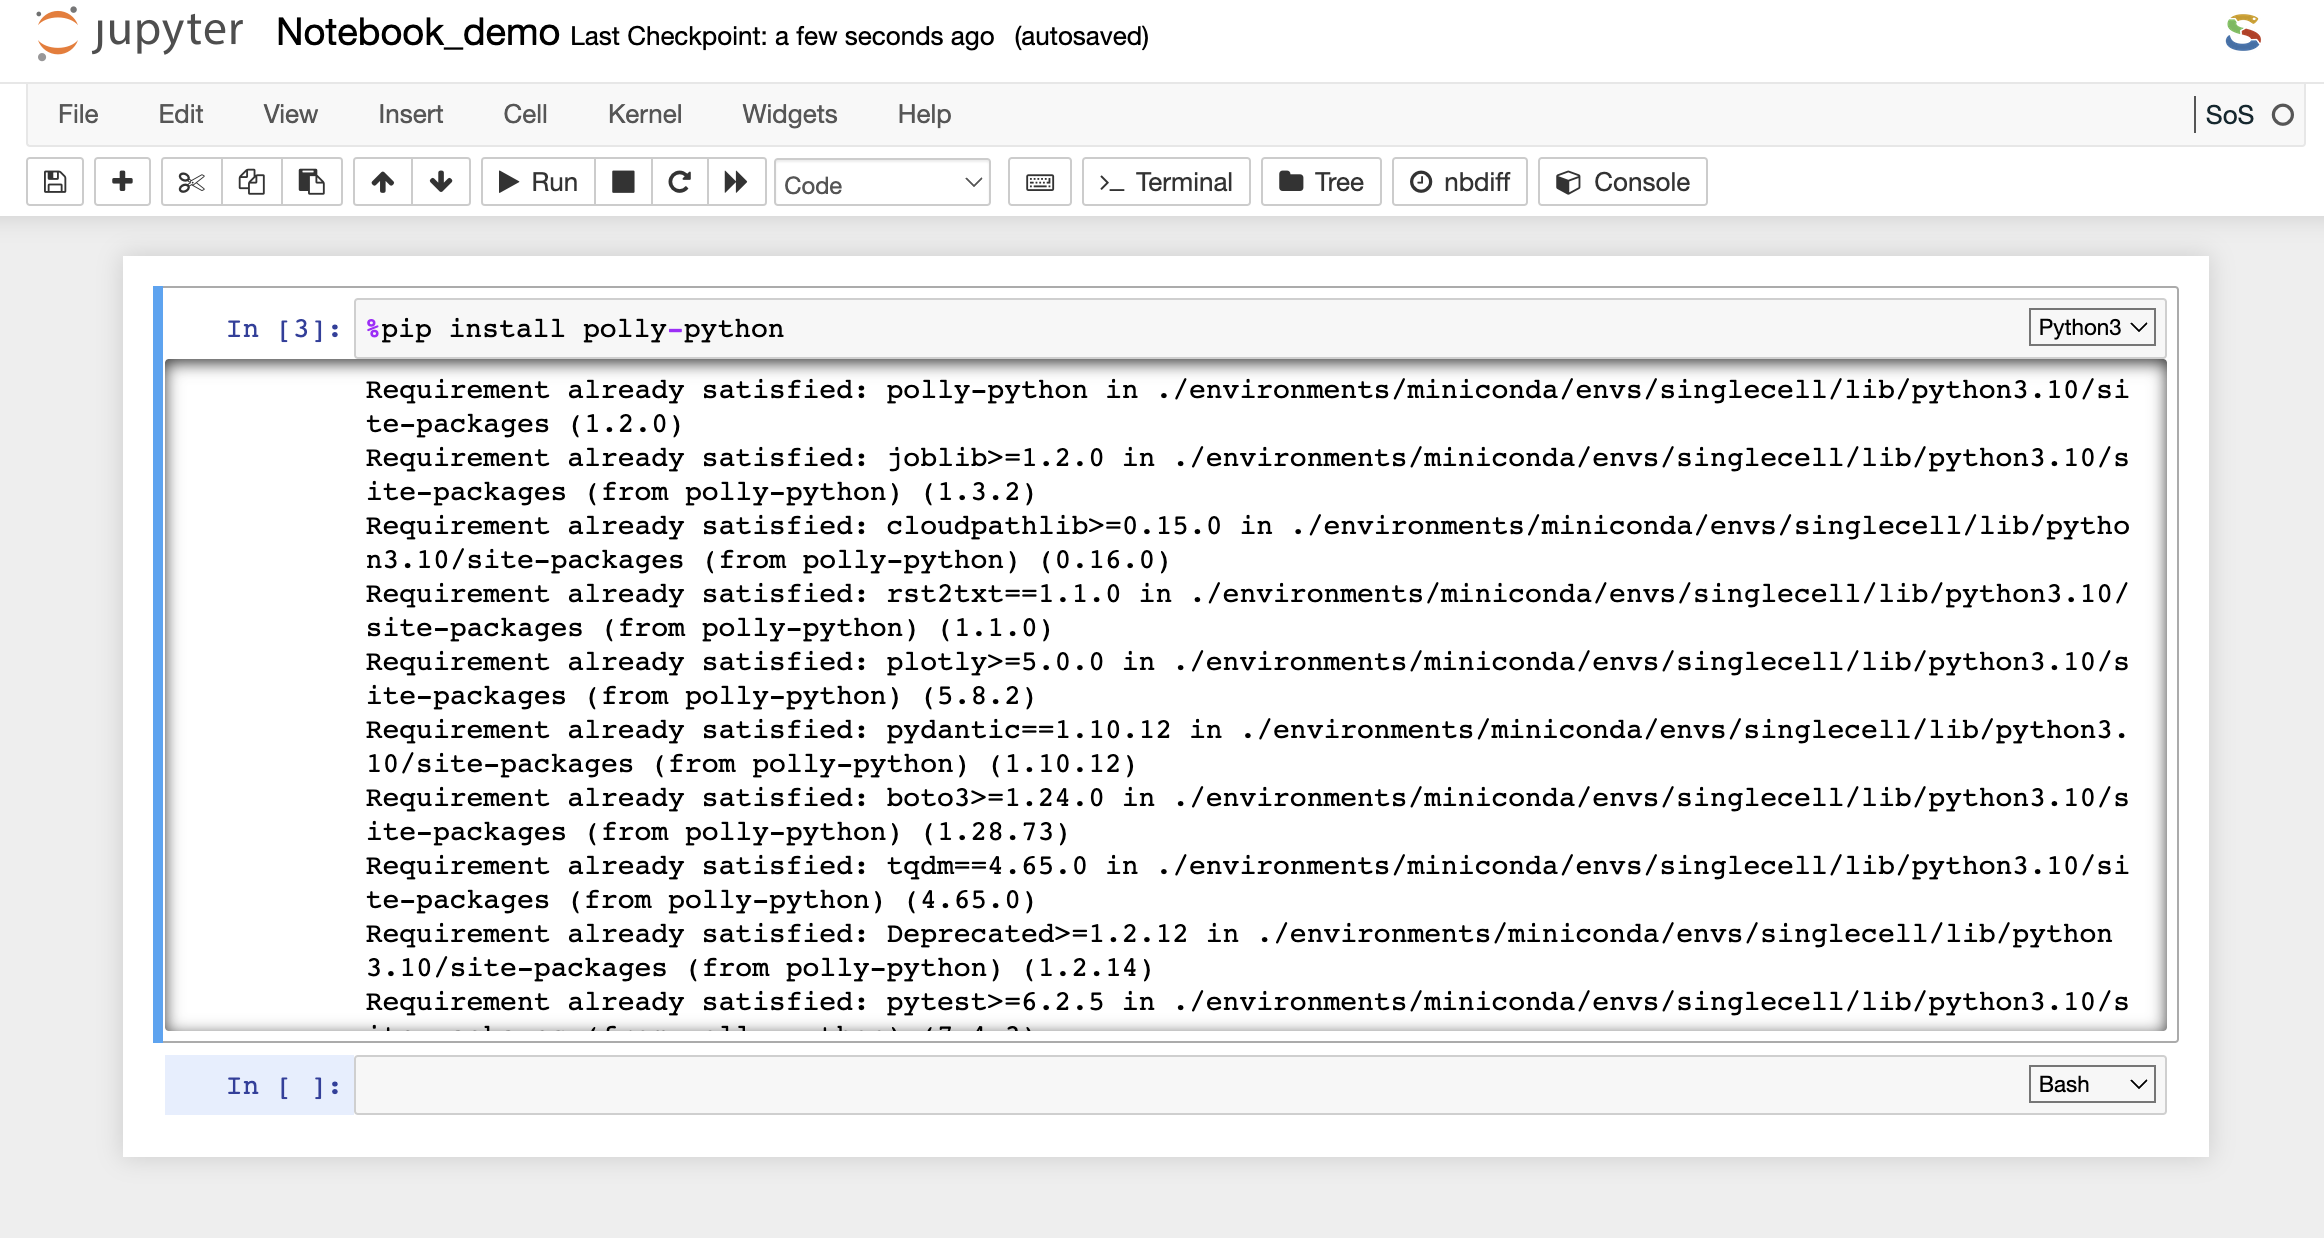Open the Cell menu

coord(525,114)
